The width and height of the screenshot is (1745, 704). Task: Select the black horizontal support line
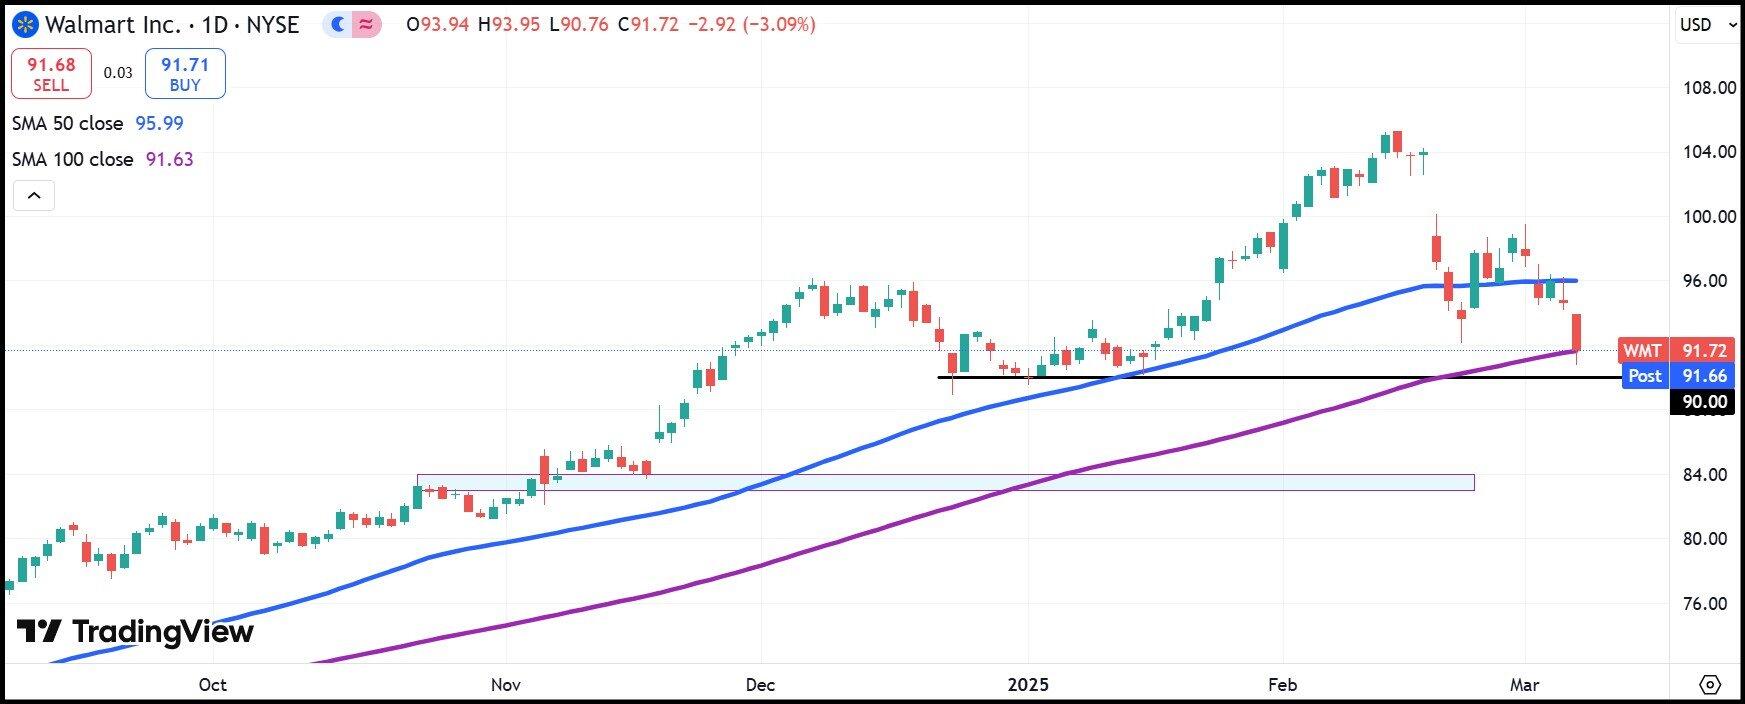[1250, 377]
